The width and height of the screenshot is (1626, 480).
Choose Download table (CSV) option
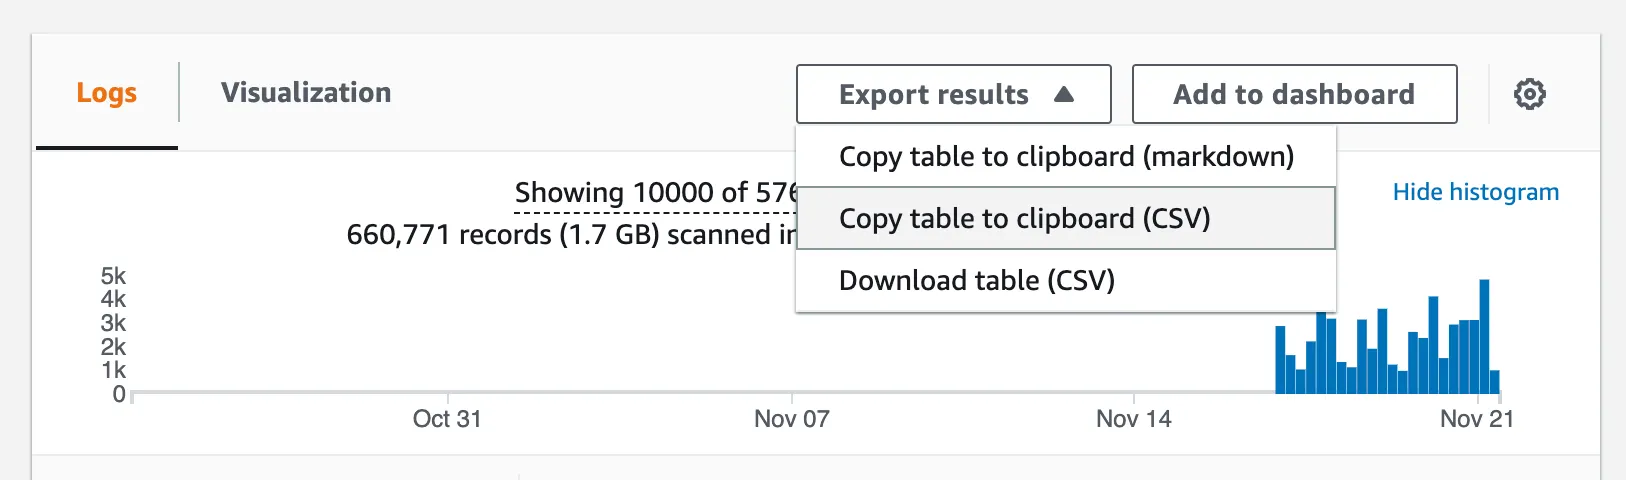click(976, 281)
